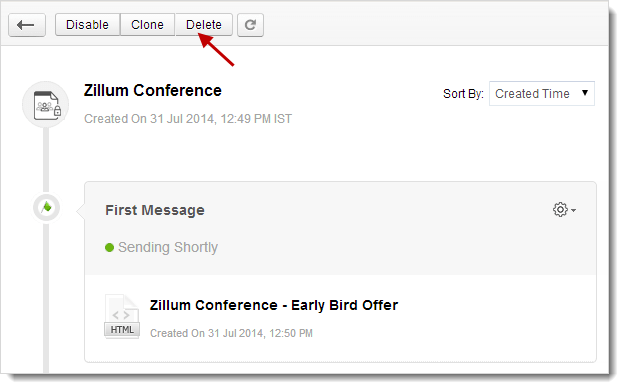Select the First Message heading

155,210
